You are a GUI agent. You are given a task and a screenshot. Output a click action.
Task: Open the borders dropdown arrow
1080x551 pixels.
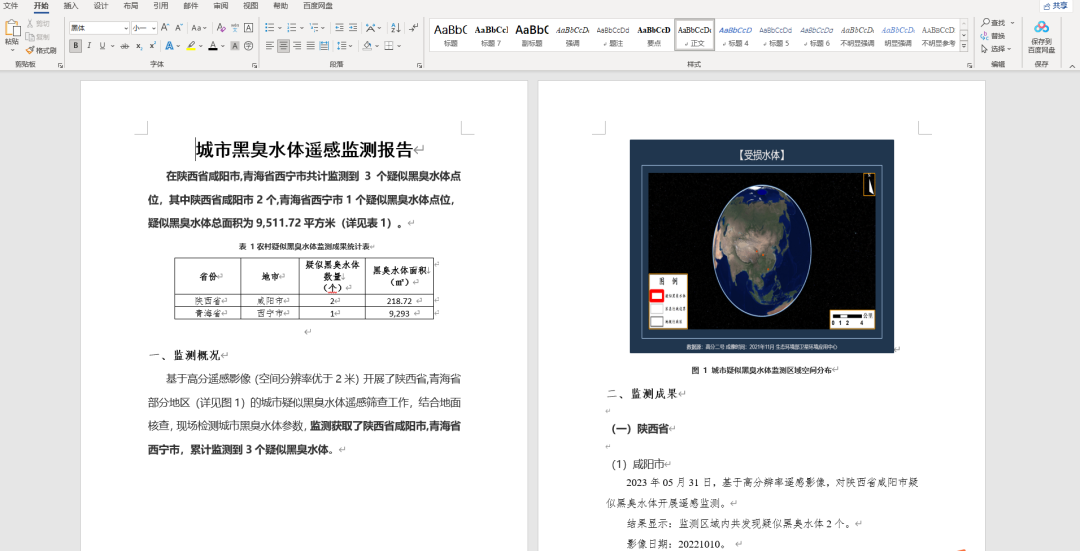399,46
